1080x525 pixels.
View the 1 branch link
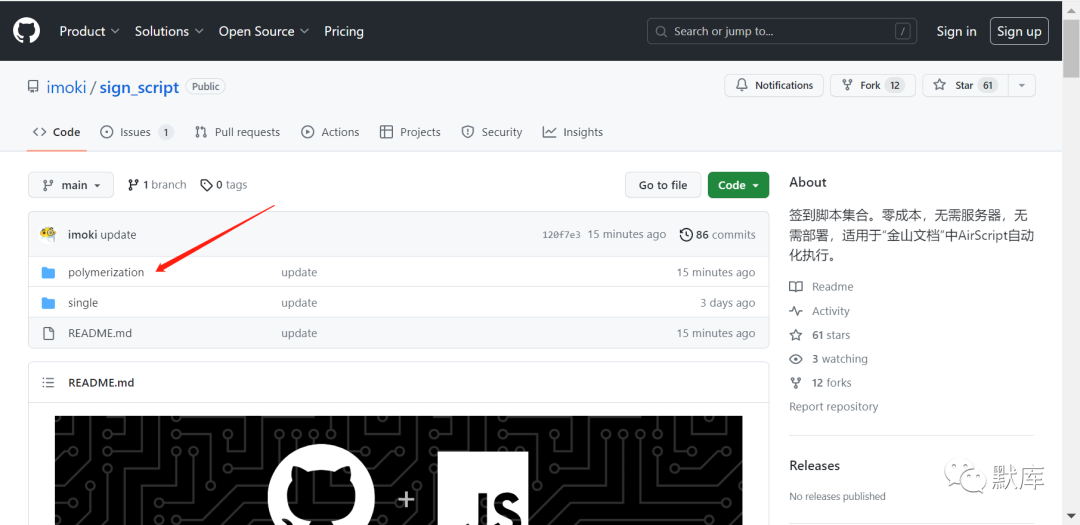point(157,185)
